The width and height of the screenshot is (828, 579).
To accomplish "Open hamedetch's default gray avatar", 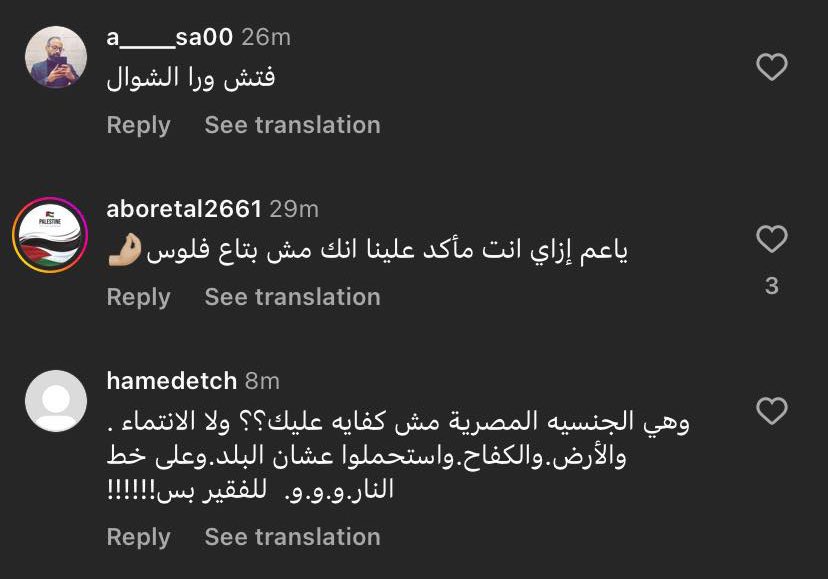I will click(55, 402).
